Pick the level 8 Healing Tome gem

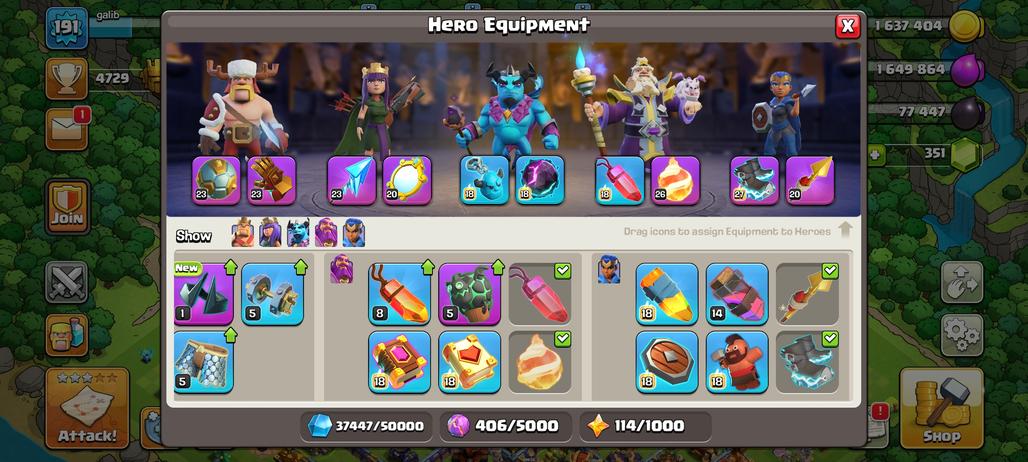coord(400,294)
